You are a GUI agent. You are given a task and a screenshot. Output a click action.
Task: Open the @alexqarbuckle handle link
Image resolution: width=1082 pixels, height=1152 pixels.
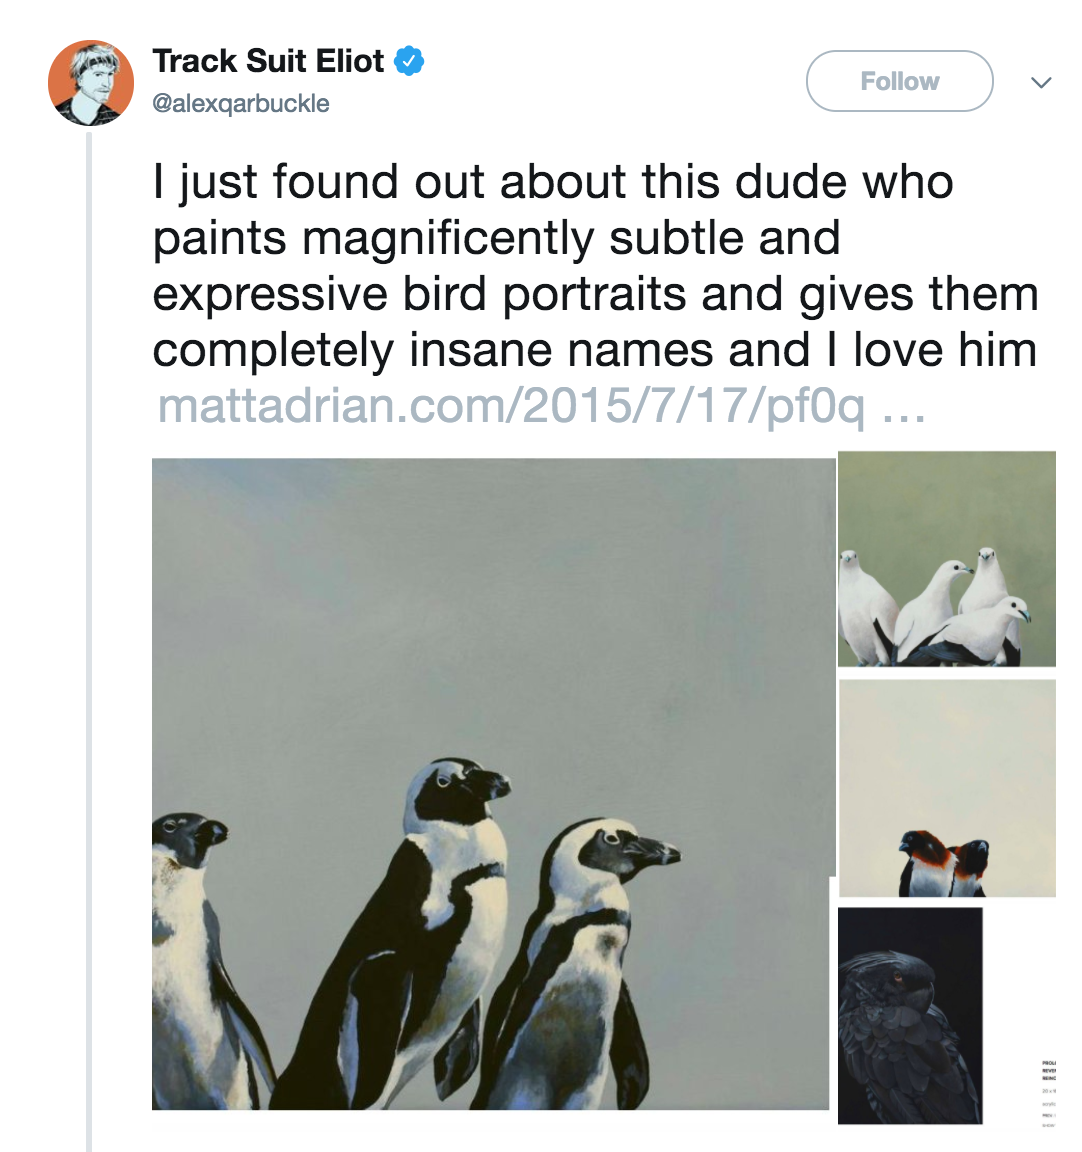tap(240, 103)
